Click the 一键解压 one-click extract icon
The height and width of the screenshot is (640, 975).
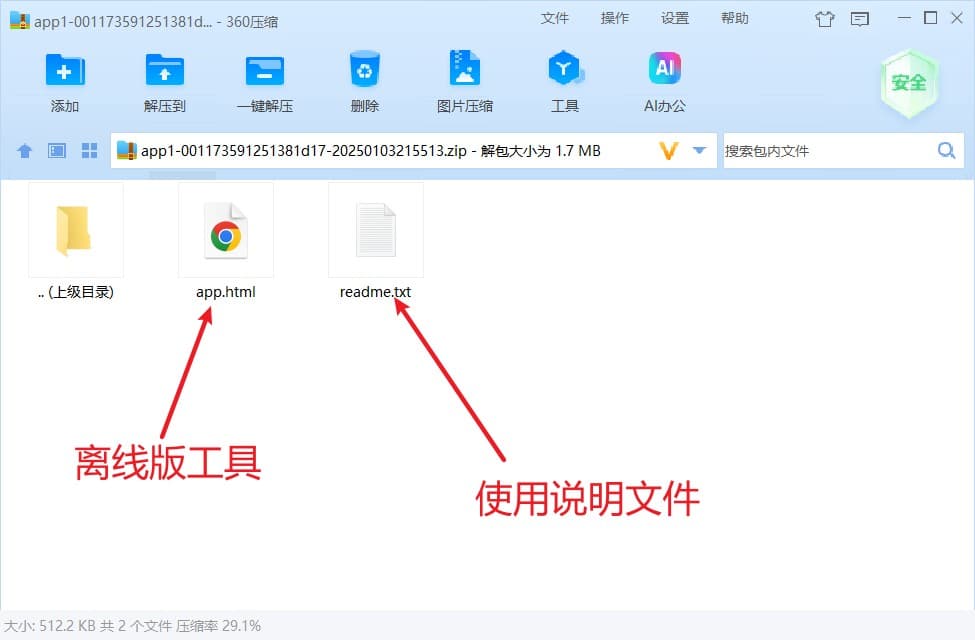[265, 70]
